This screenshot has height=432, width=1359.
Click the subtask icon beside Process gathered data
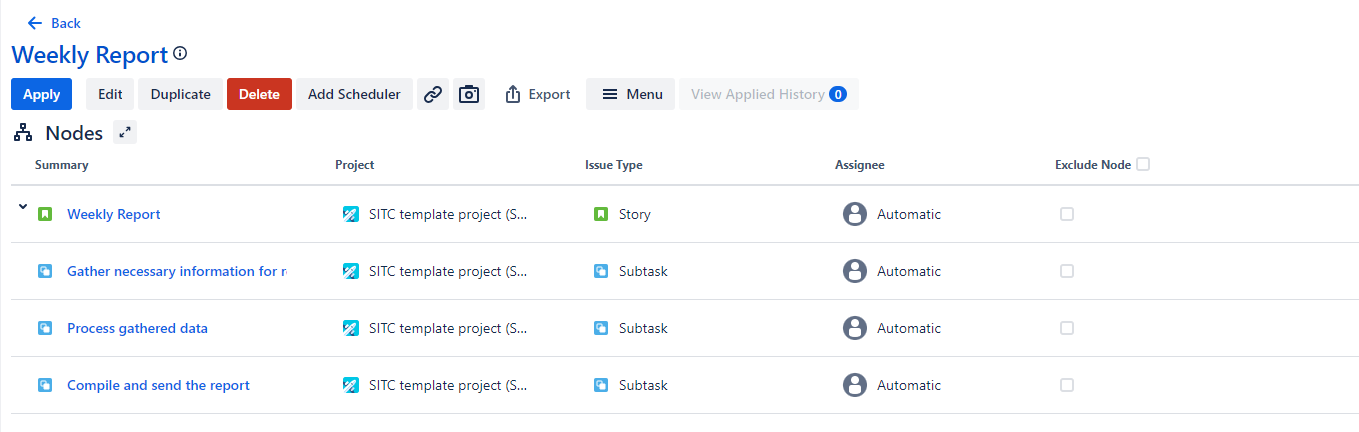click(x=45, y=328)
